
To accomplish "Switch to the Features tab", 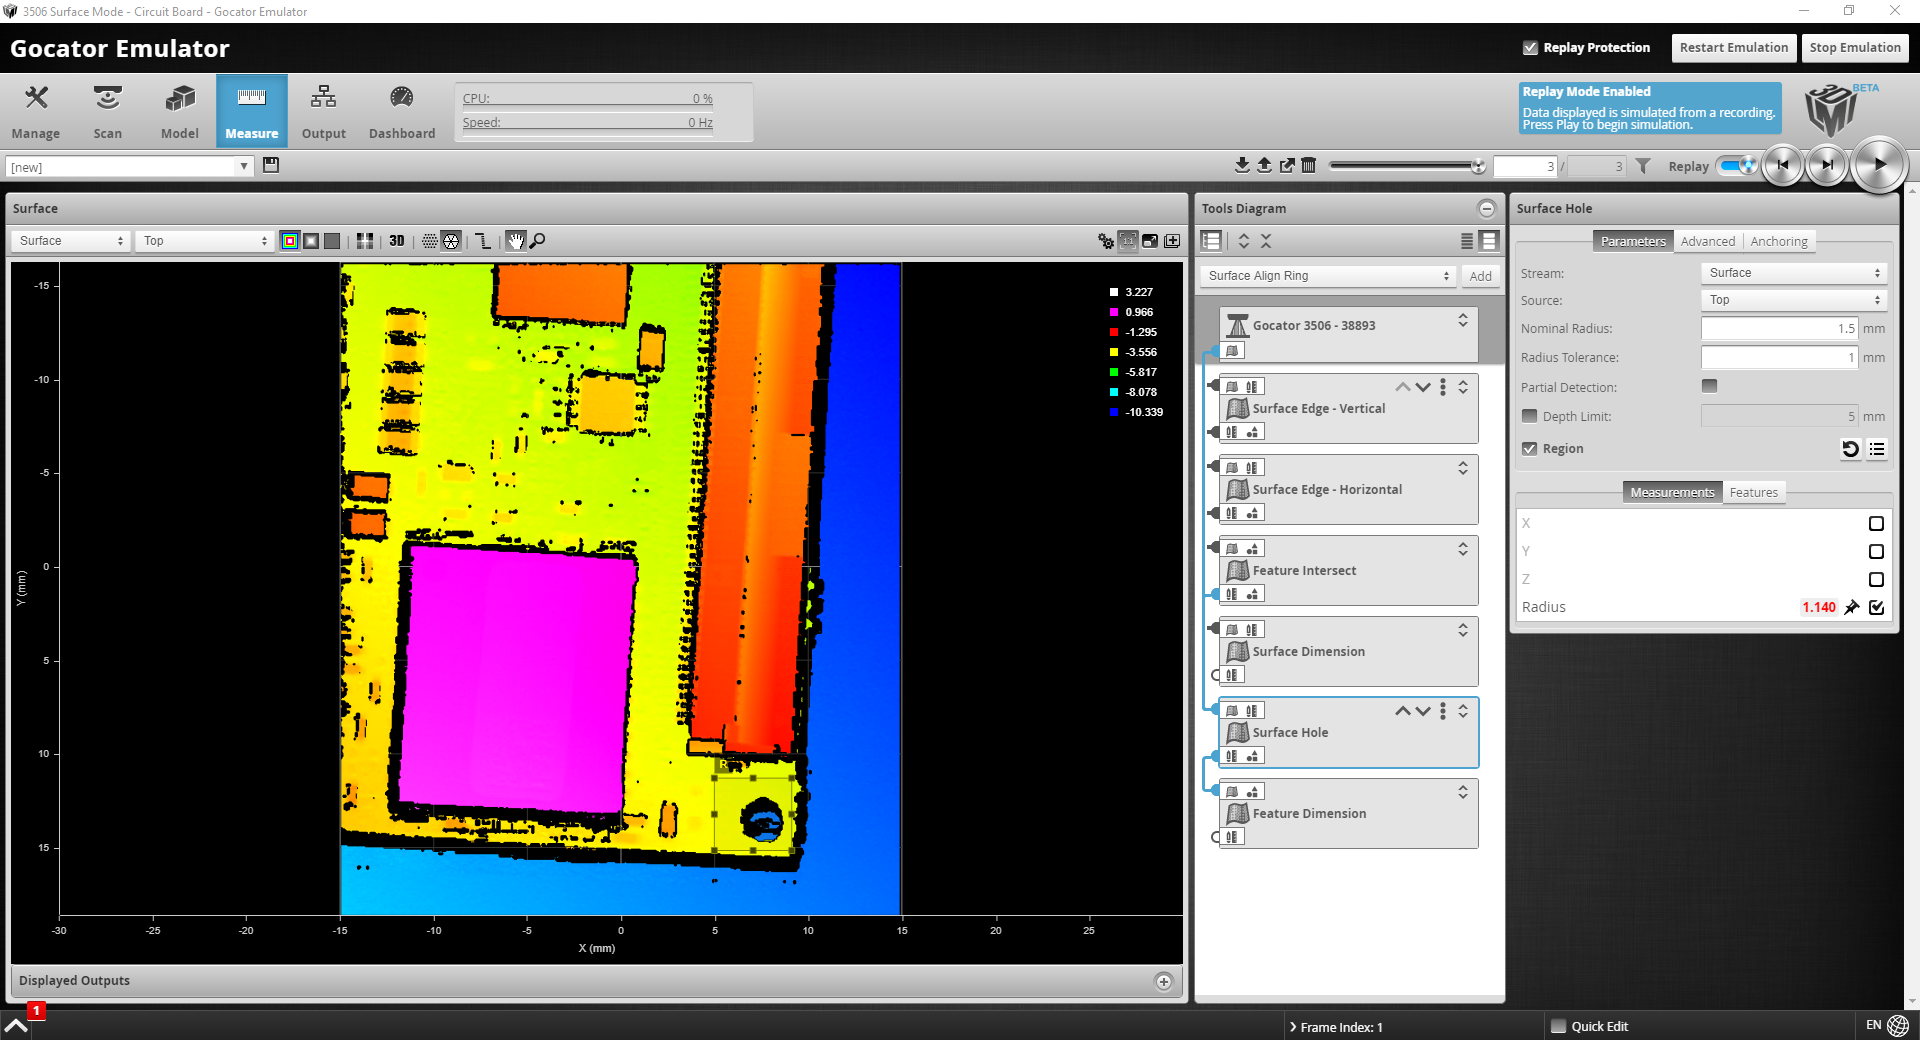I will [1753, 493].
